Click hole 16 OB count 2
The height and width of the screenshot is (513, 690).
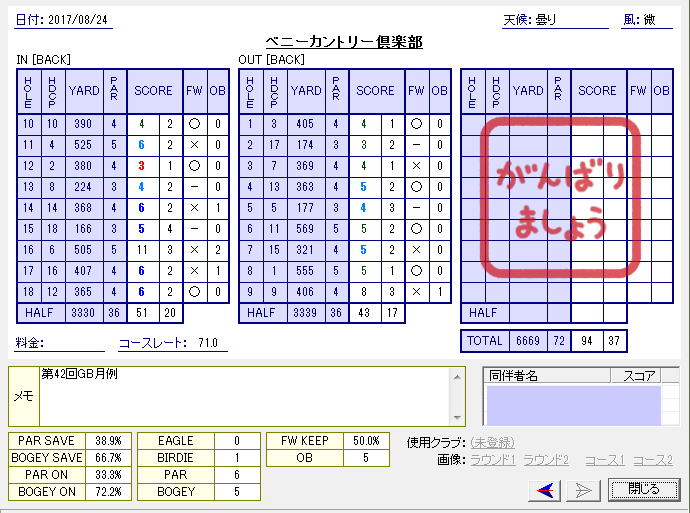218,250
